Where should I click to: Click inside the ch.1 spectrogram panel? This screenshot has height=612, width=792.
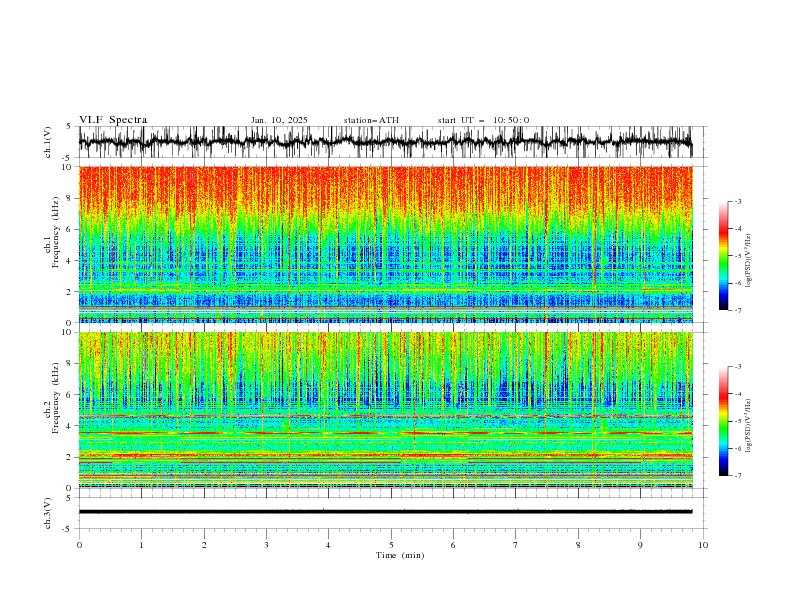(x=385, y=244)
